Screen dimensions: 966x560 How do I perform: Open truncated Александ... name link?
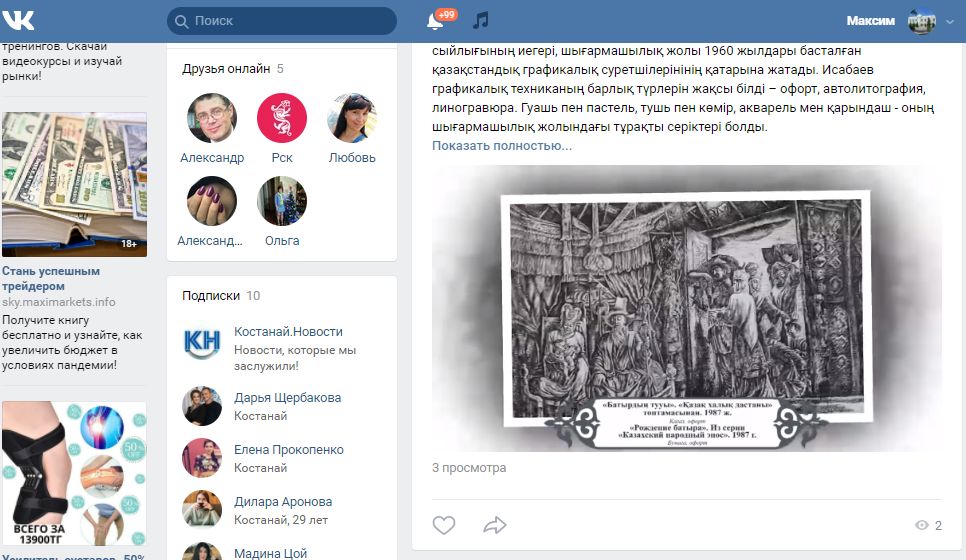coord(210,241)
